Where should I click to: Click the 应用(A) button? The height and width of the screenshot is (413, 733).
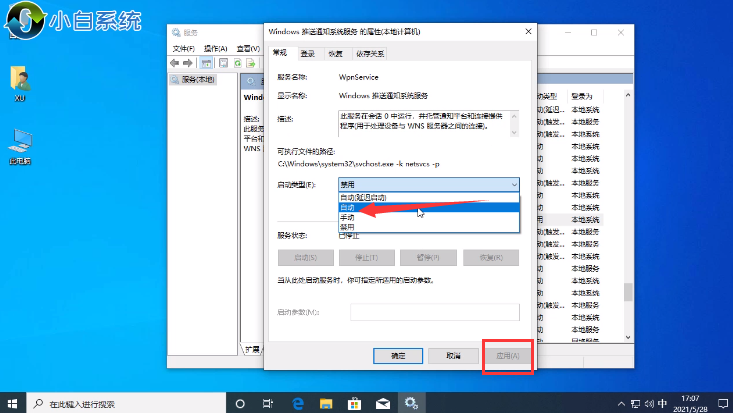[x=508, y=356]
